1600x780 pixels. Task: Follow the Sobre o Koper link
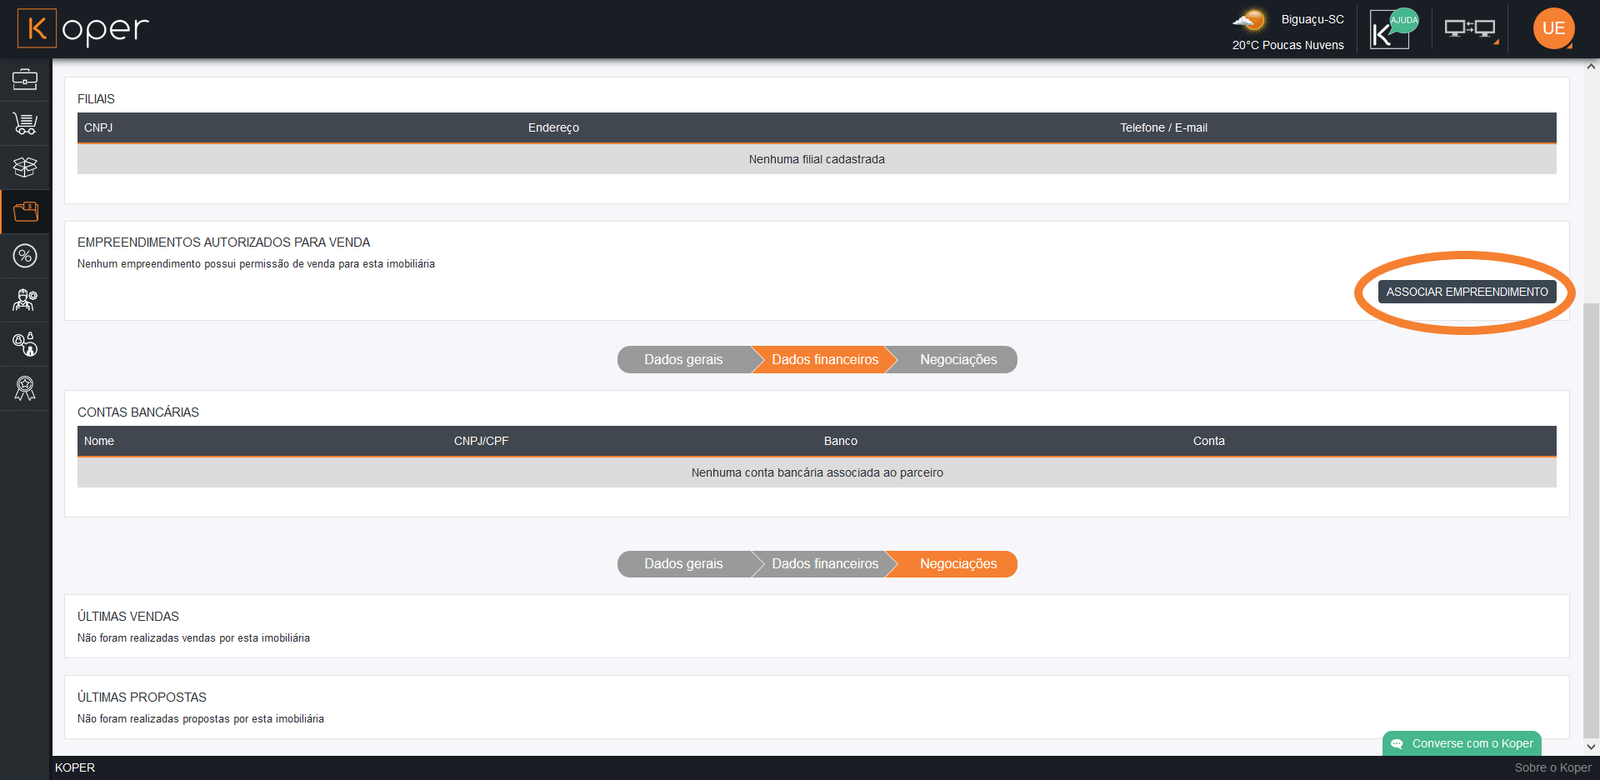pyautogui.click(x=1552, y=768)
